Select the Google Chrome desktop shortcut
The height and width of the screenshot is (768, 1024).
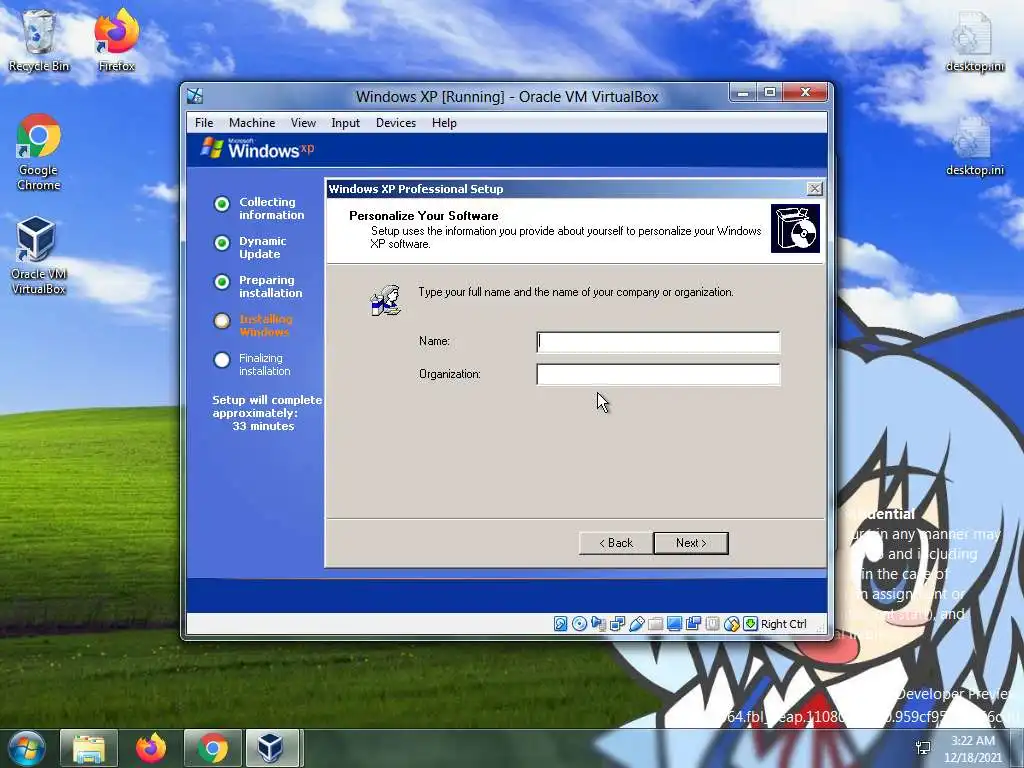tap(39, 152)
